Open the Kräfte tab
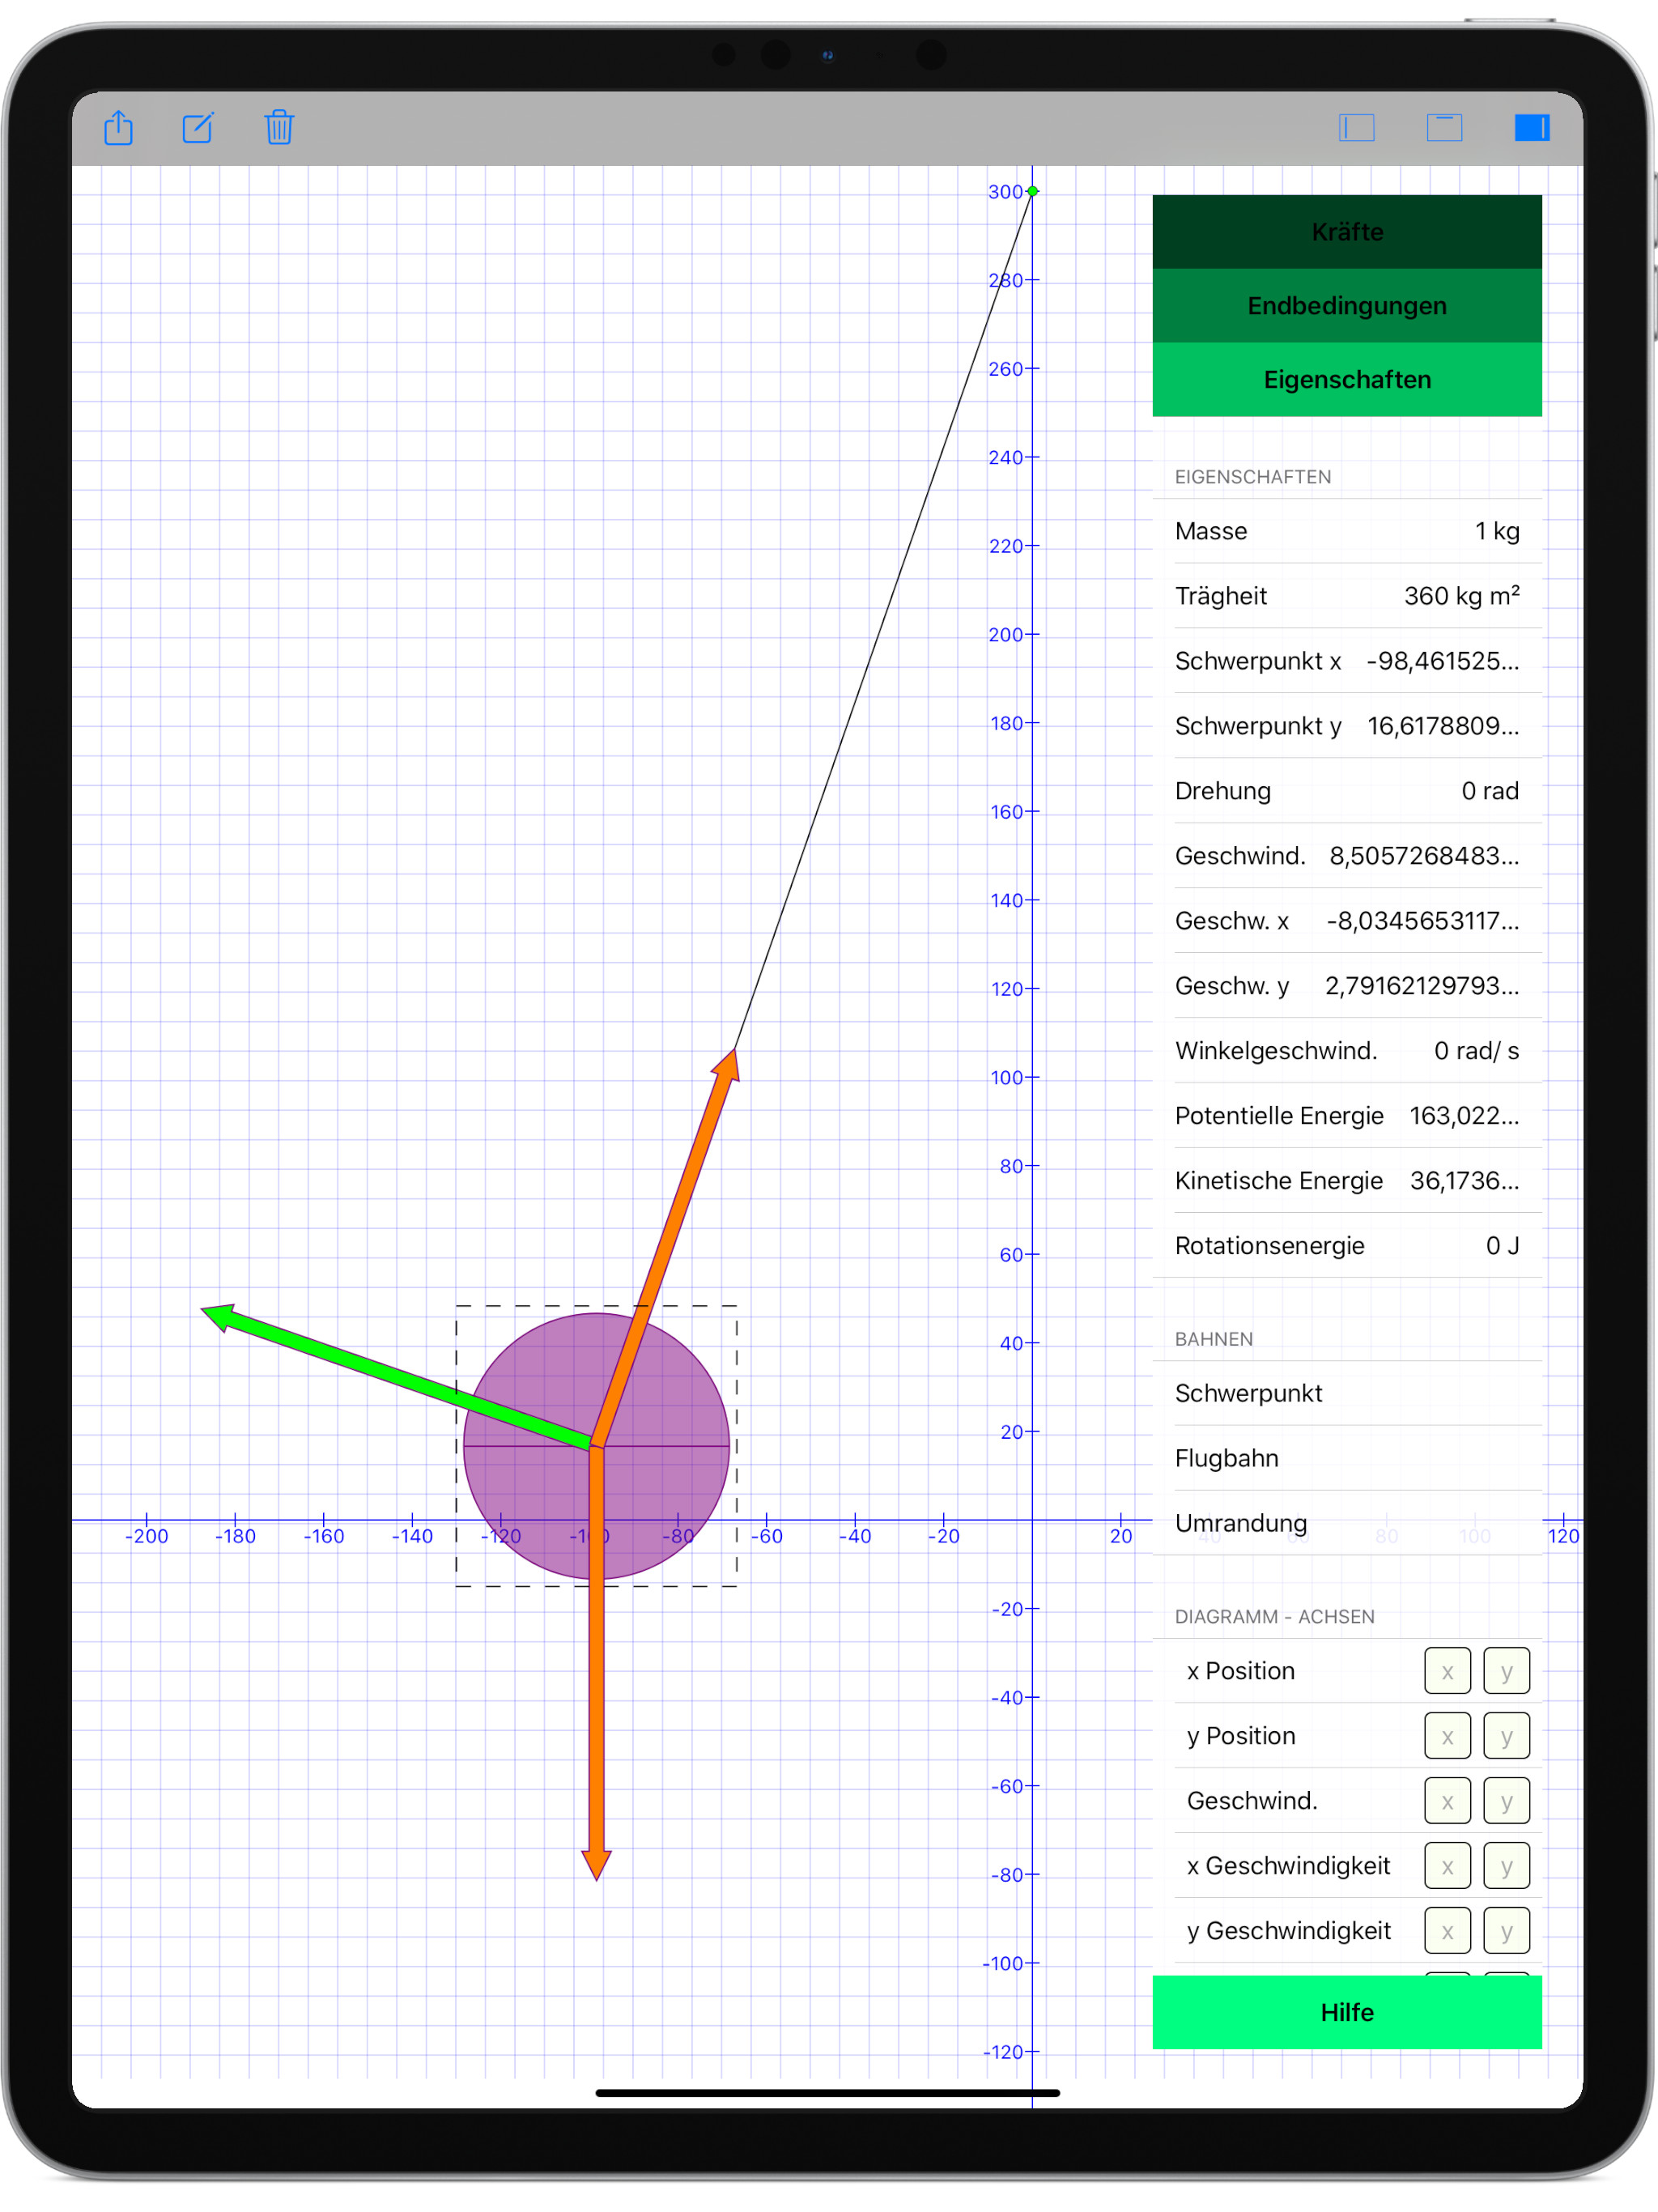 [x=1346, y=232]
